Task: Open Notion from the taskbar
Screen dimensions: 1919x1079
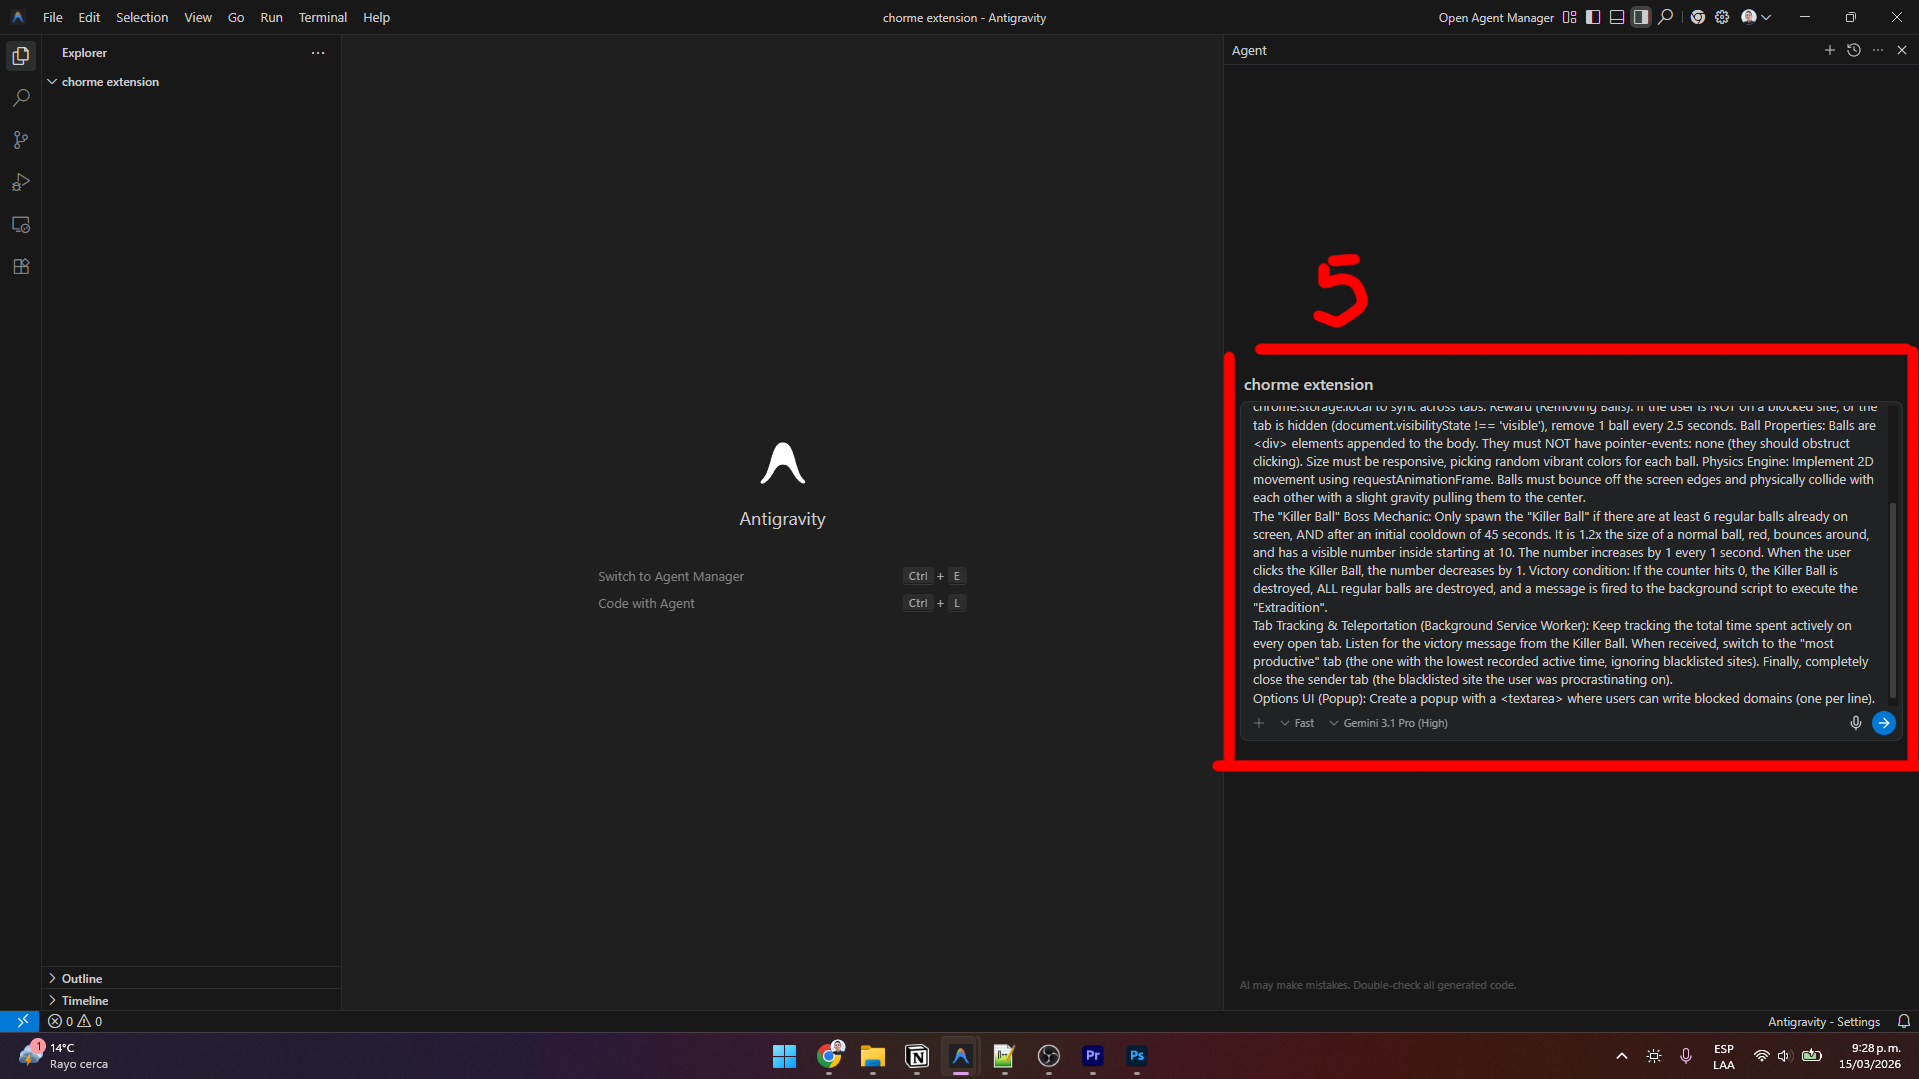Action: point(917,1056)
